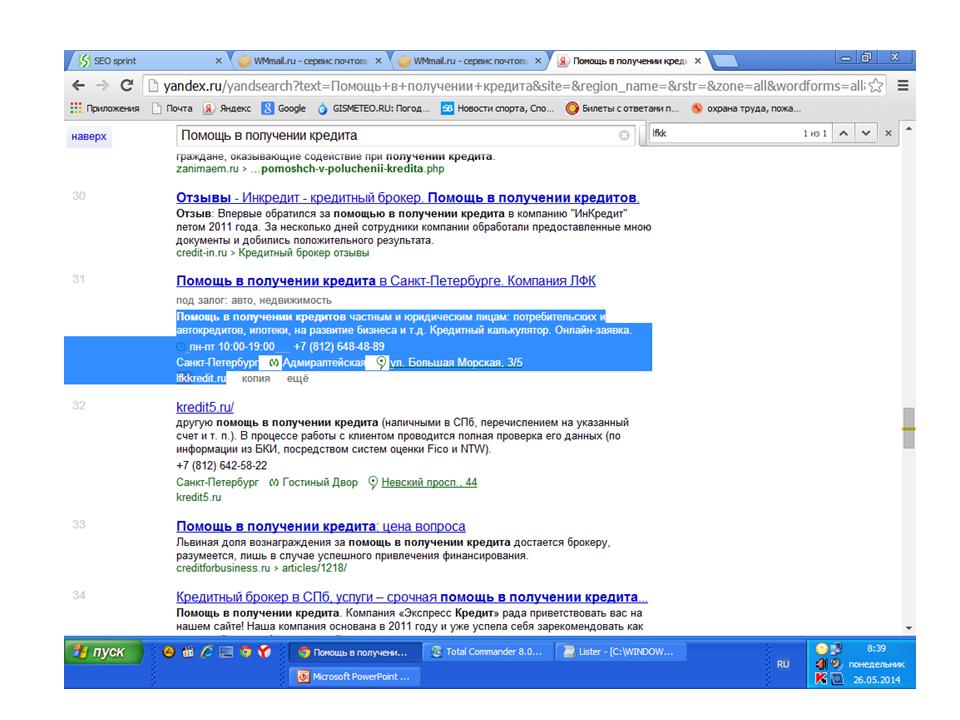Screen dimensions: 960x720
Task: Click the address bar URL field
Action: pyautogui.click(x=513, y=86)
